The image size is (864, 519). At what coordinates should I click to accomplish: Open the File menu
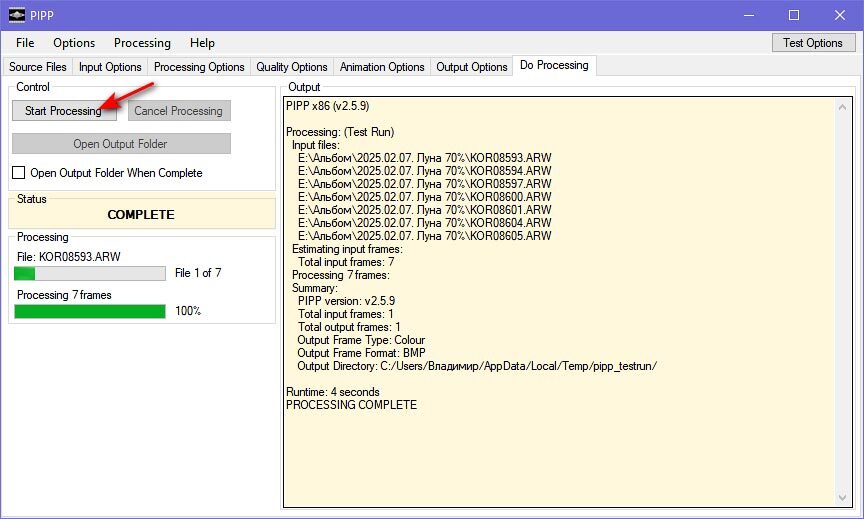click(25, 43)
